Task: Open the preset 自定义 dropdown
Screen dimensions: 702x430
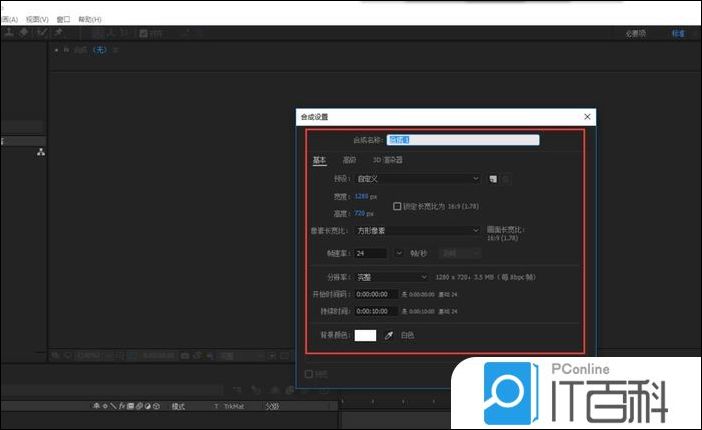Action: (x=418, y=179)
